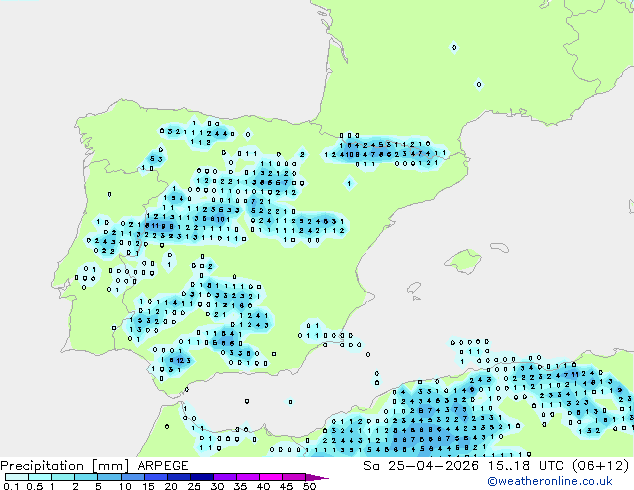The width and height of the screenshot is (634, 490).
Task: Click the "Sa" weekday abbreviation
Action: 371,466
